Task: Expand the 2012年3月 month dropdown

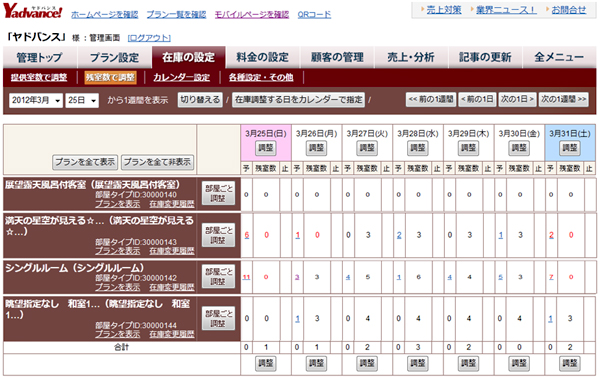Action: point(36,101)
